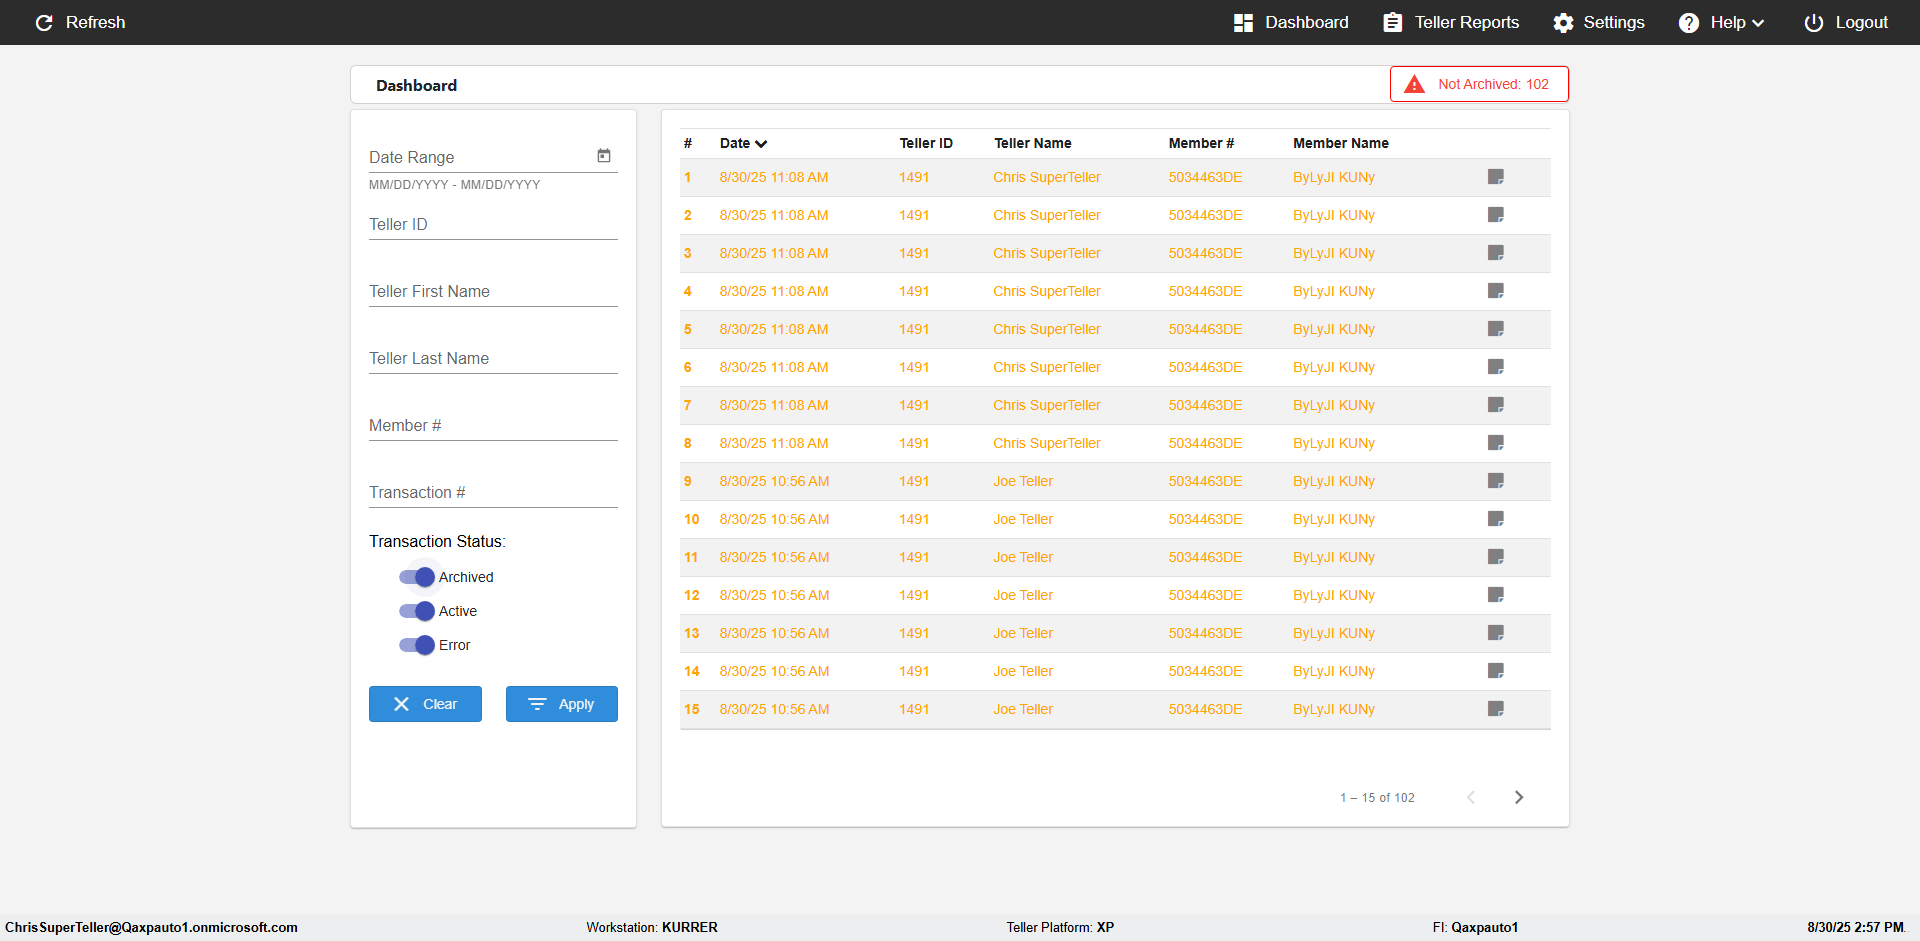Click the Refresh icon in top bar
This screenshot has height=941, width=1920.
(44, 22)
